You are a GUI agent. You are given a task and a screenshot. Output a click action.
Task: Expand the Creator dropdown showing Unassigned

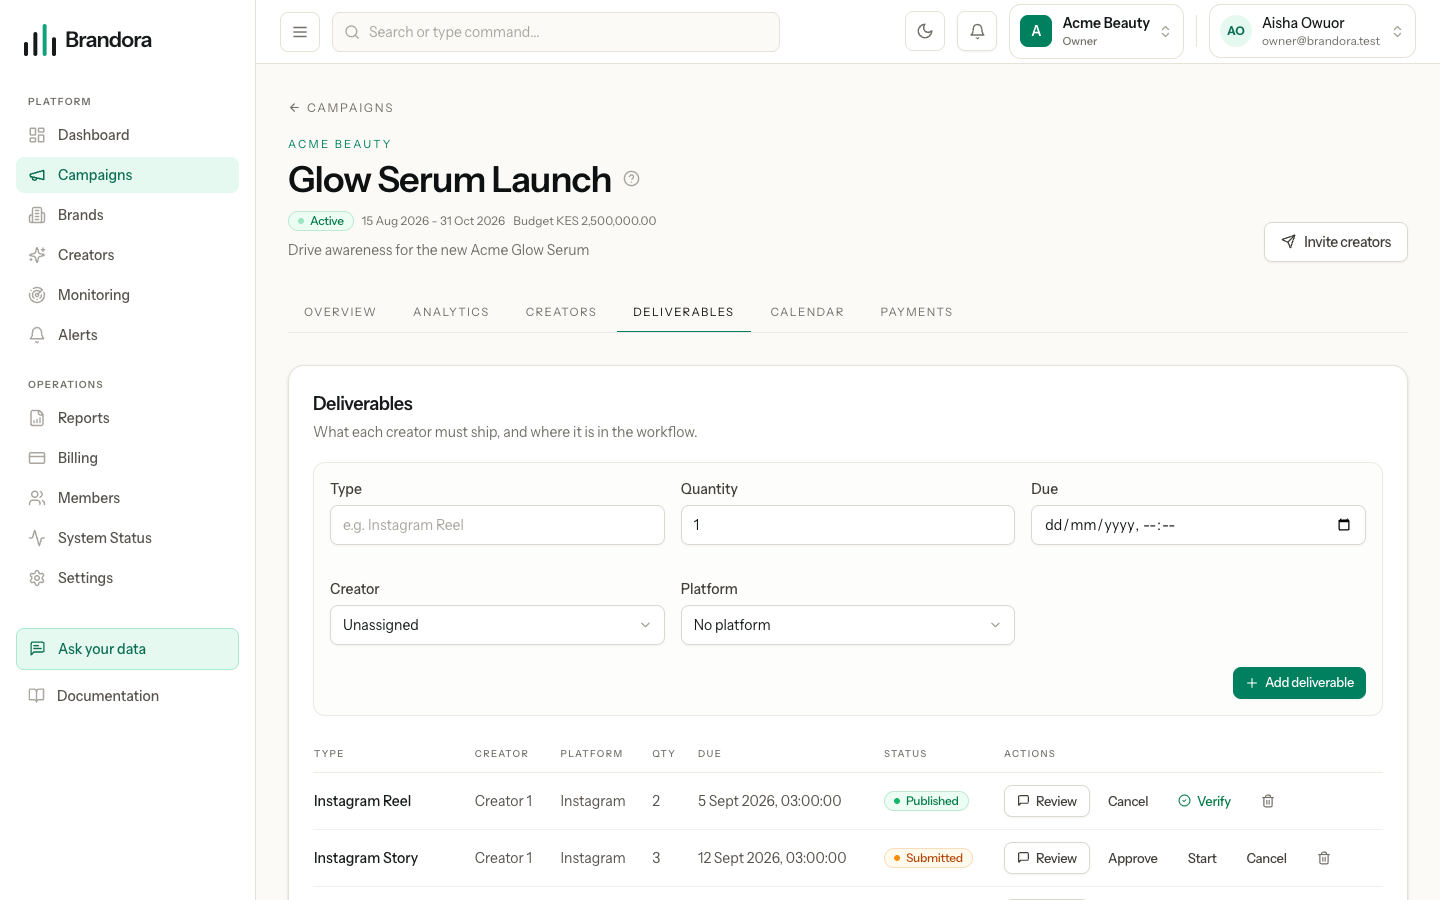coord(497,625)
